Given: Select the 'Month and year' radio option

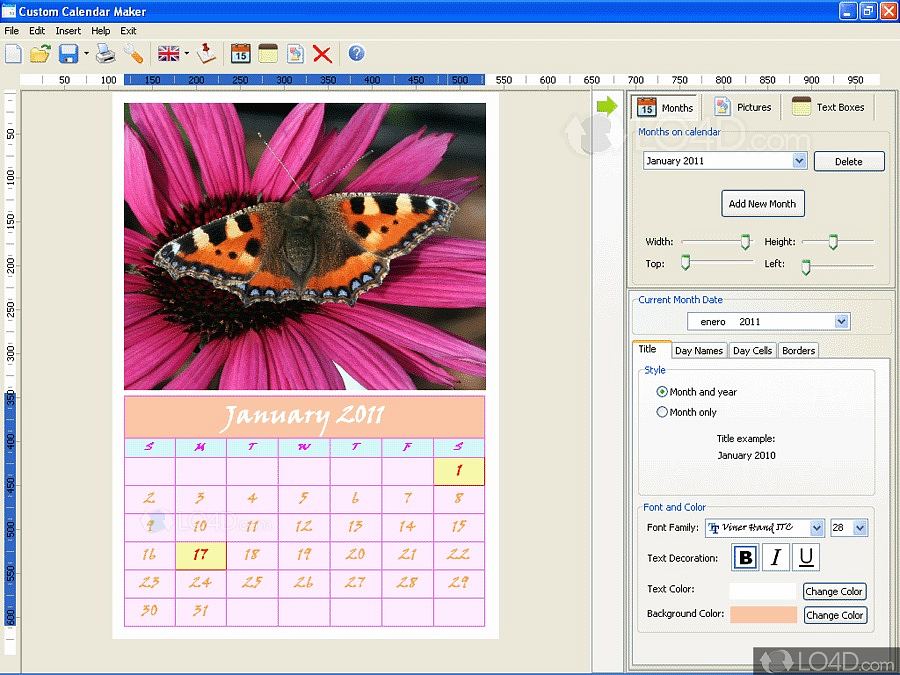Looking at the screenshot, I should point(662,392).
